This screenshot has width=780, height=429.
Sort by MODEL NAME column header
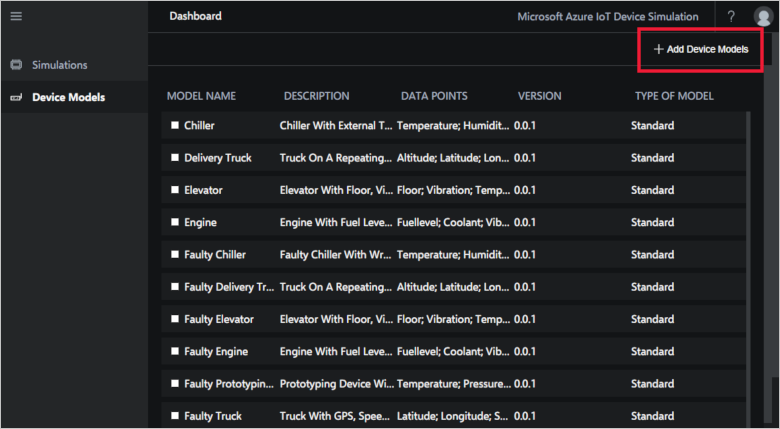pos(201,96)
